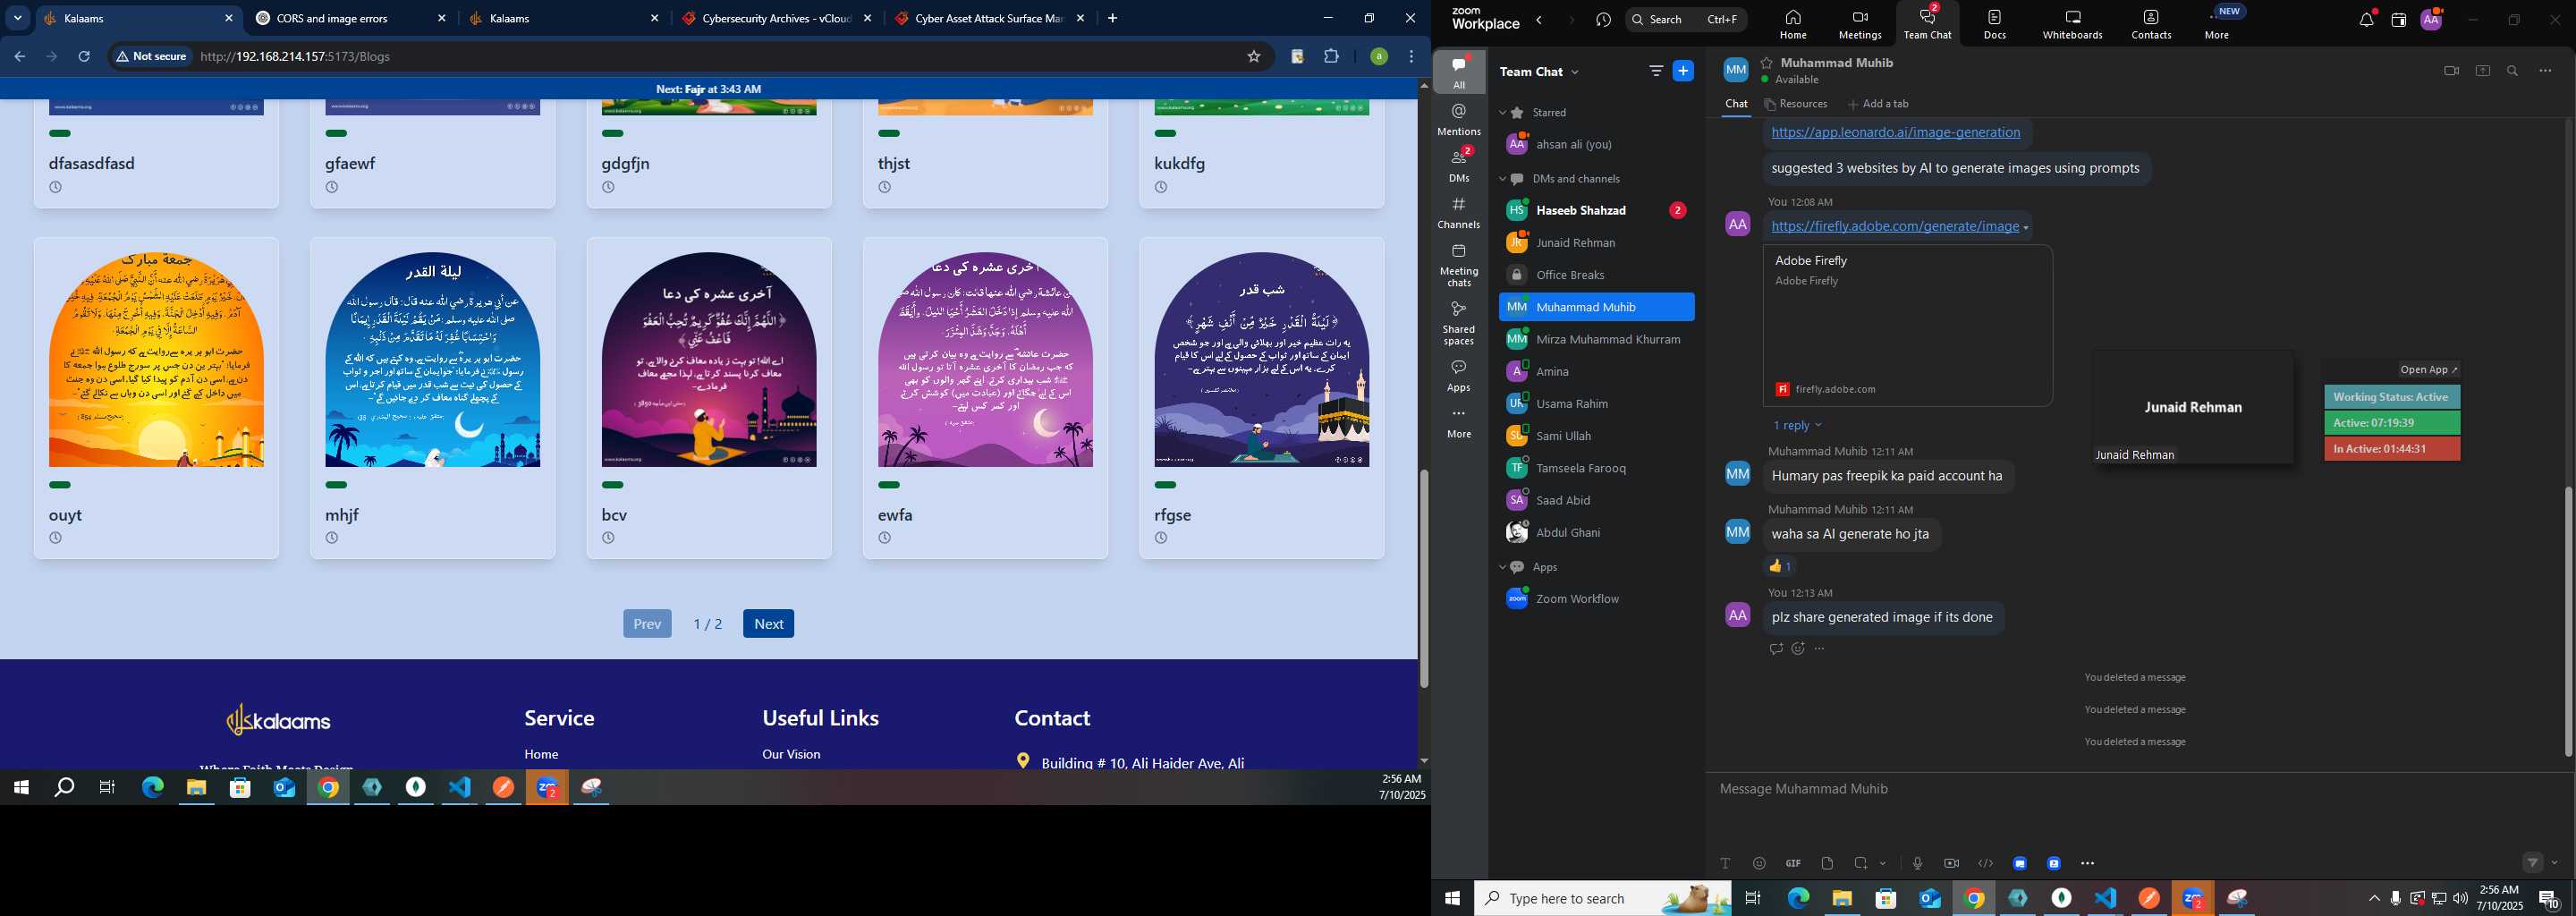Open Chrome extensions puzzle icon

click(x=1331, y=57)
